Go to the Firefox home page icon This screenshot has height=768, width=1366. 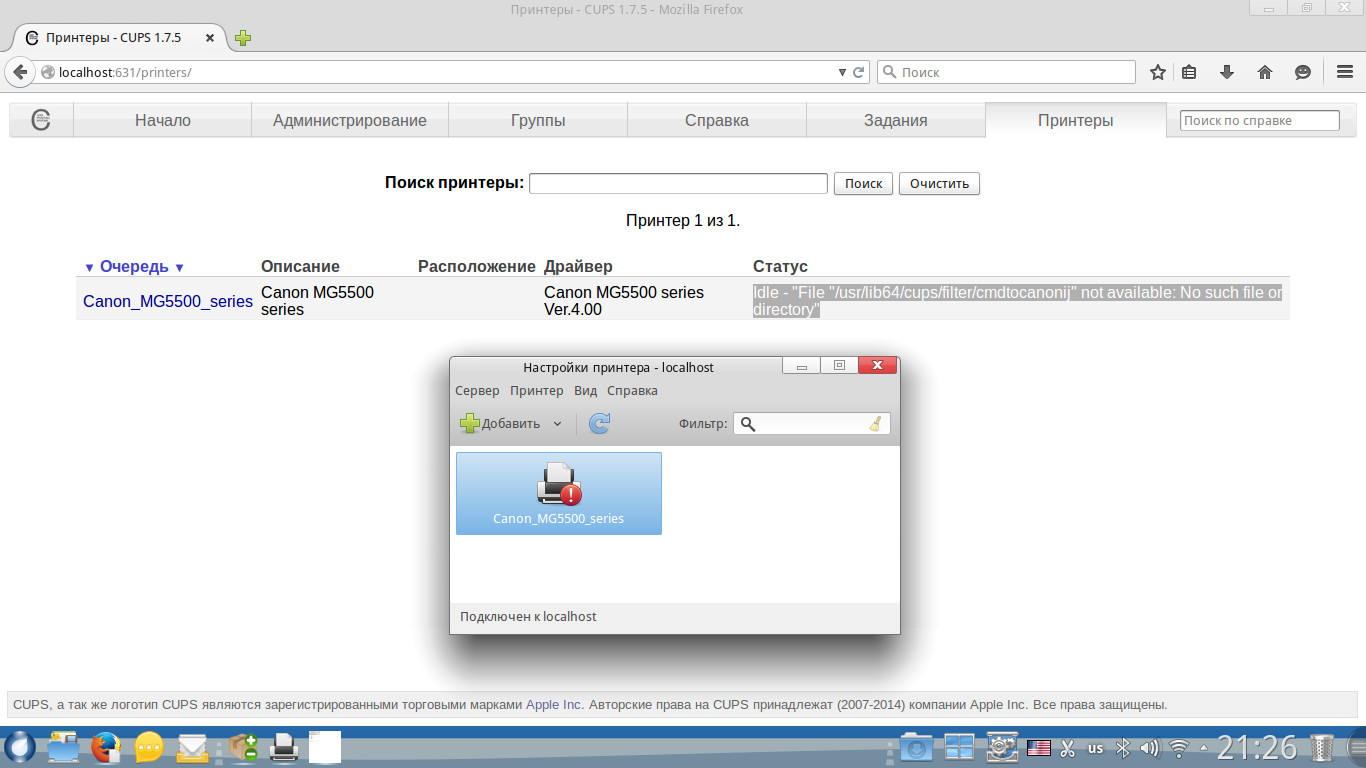[x=1265, y=72]
